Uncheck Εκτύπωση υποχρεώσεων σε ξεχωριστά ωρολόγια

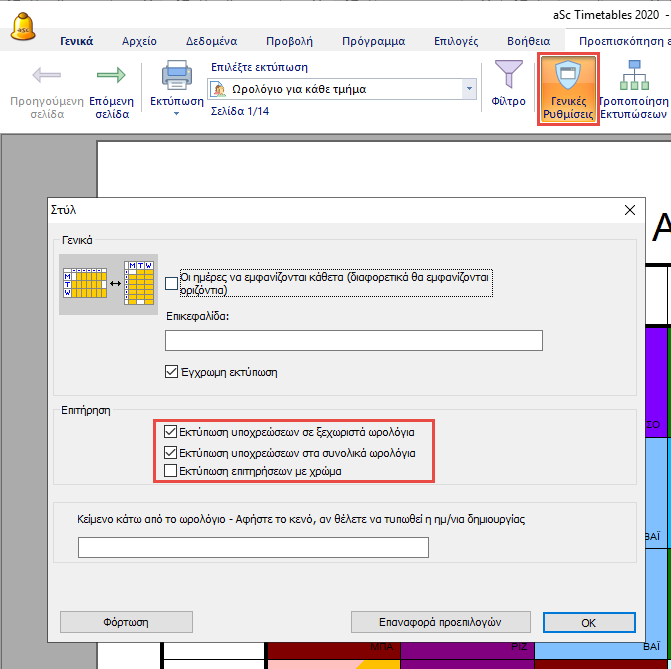pyautogui.click(x=170, y=433)
